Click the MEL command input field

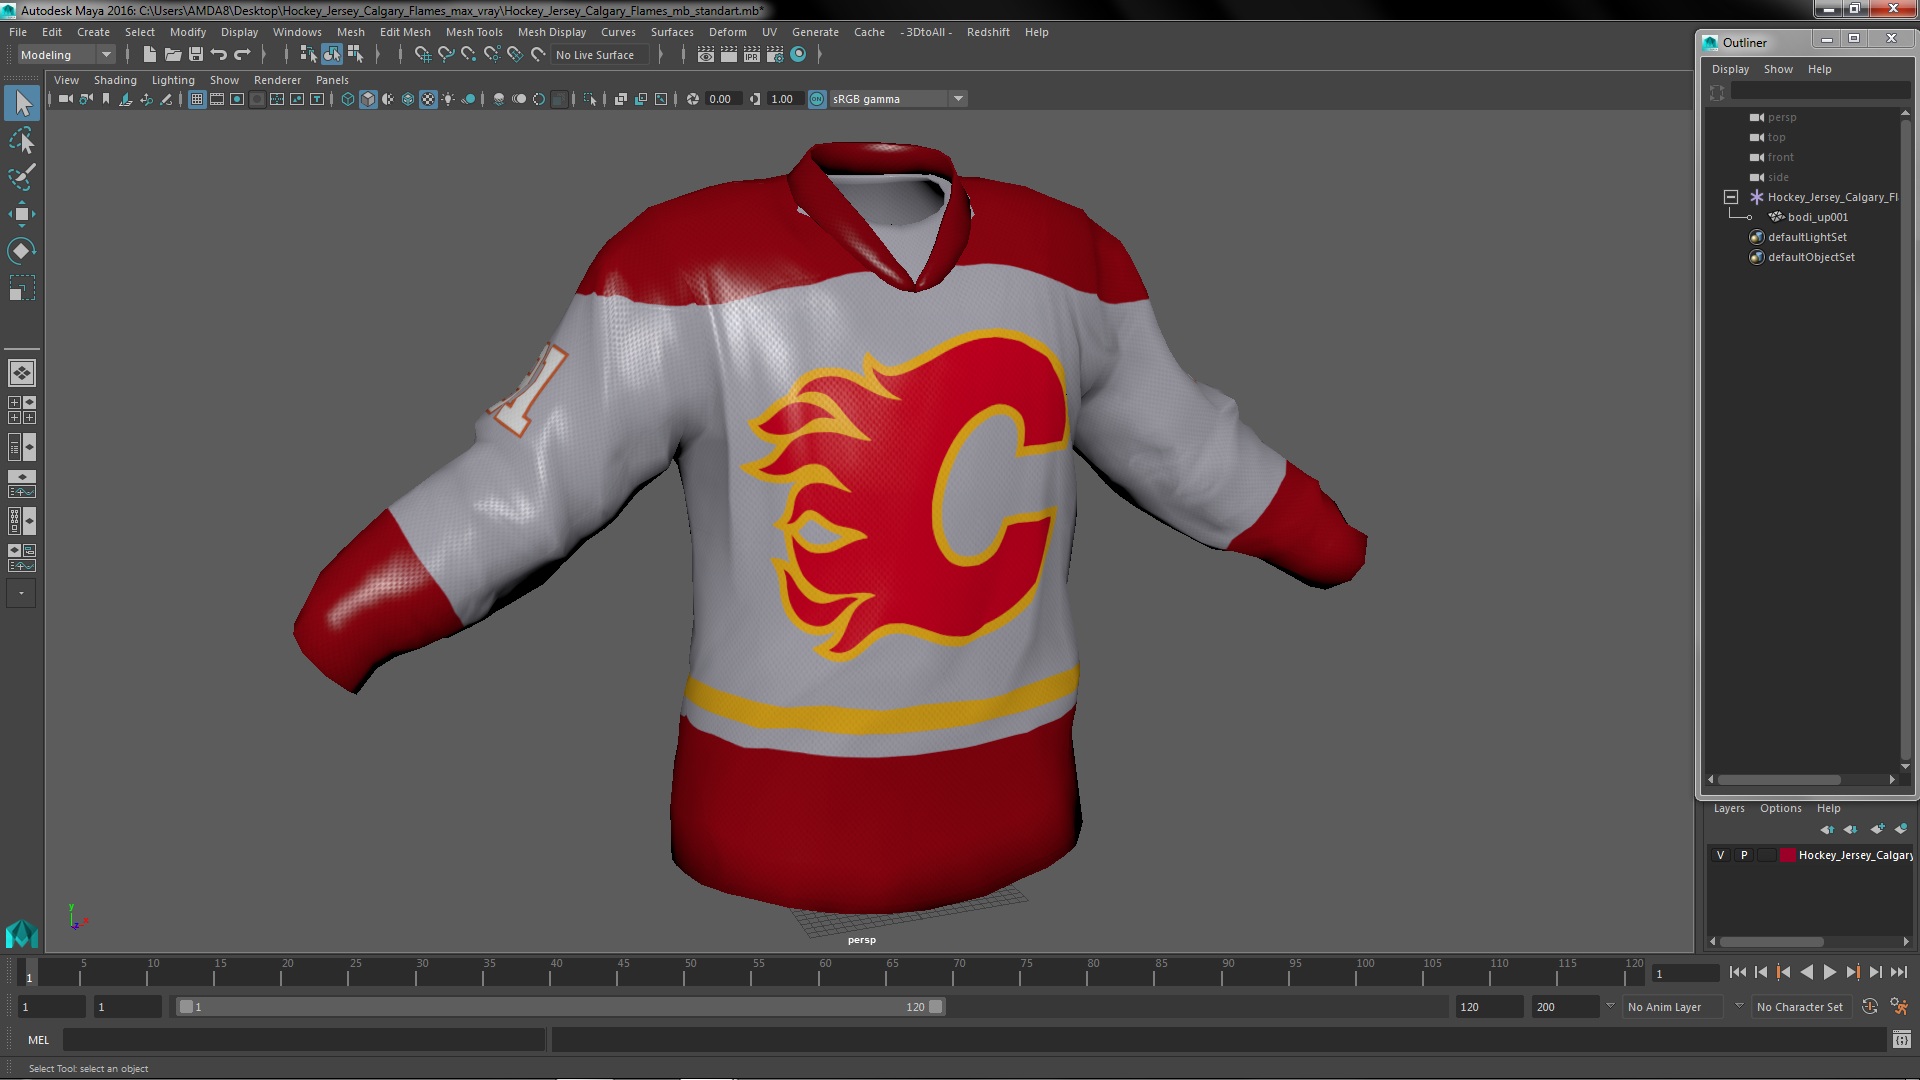(x=304, y=1040)
